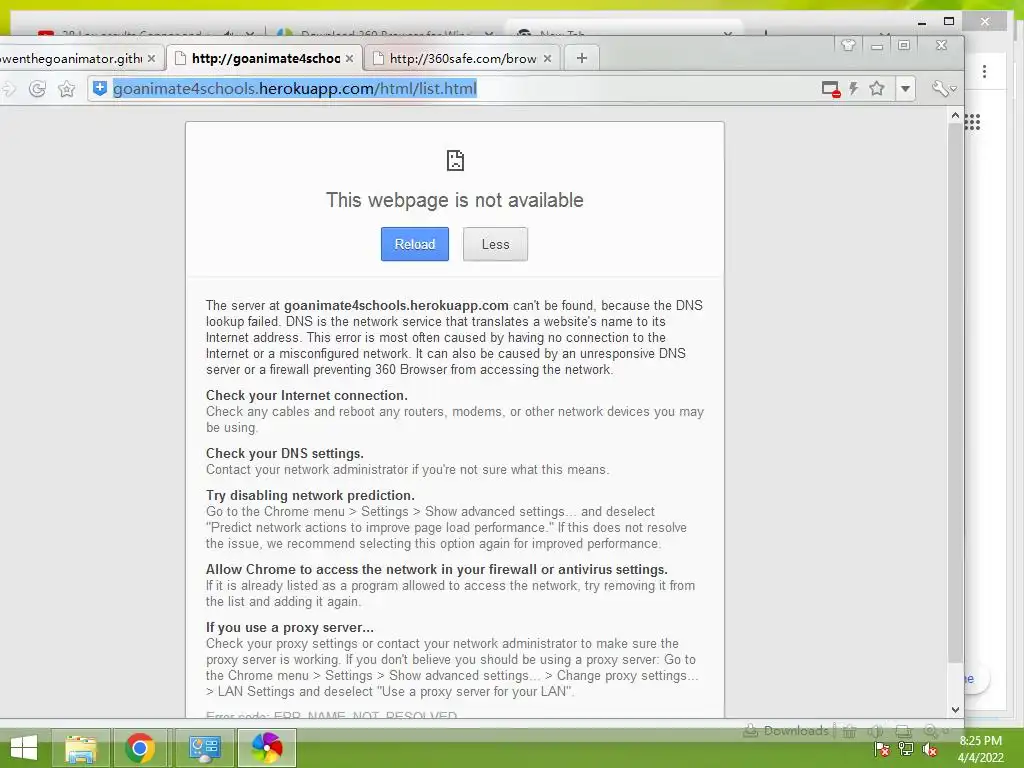Close the goanimate4schools tab

349,58
